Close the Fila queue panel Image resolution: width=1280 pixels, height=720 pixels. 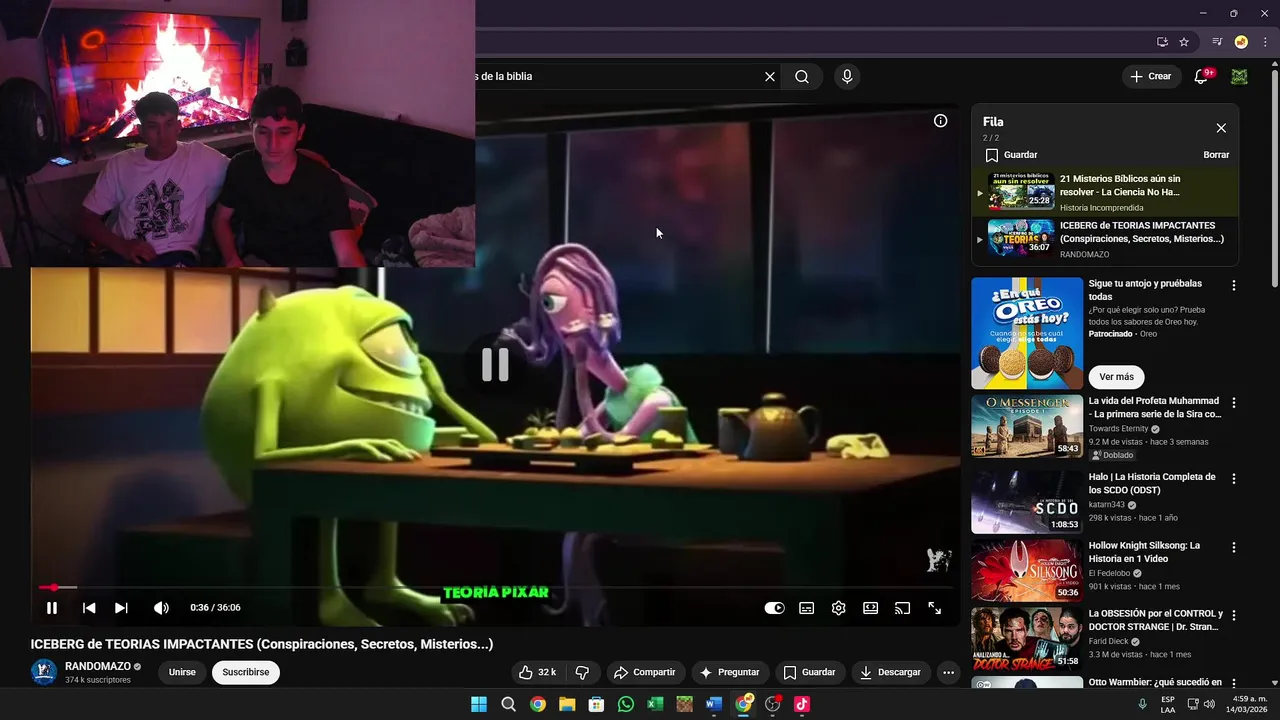tap(1221, 128)
